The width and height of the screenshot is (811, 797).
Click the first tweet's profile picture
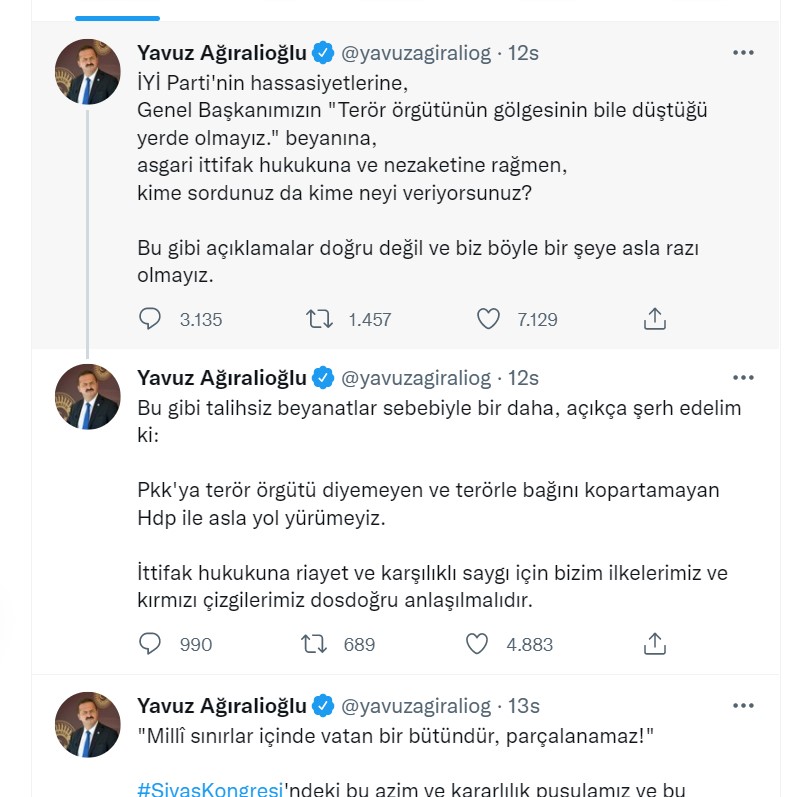click(88, 72)
